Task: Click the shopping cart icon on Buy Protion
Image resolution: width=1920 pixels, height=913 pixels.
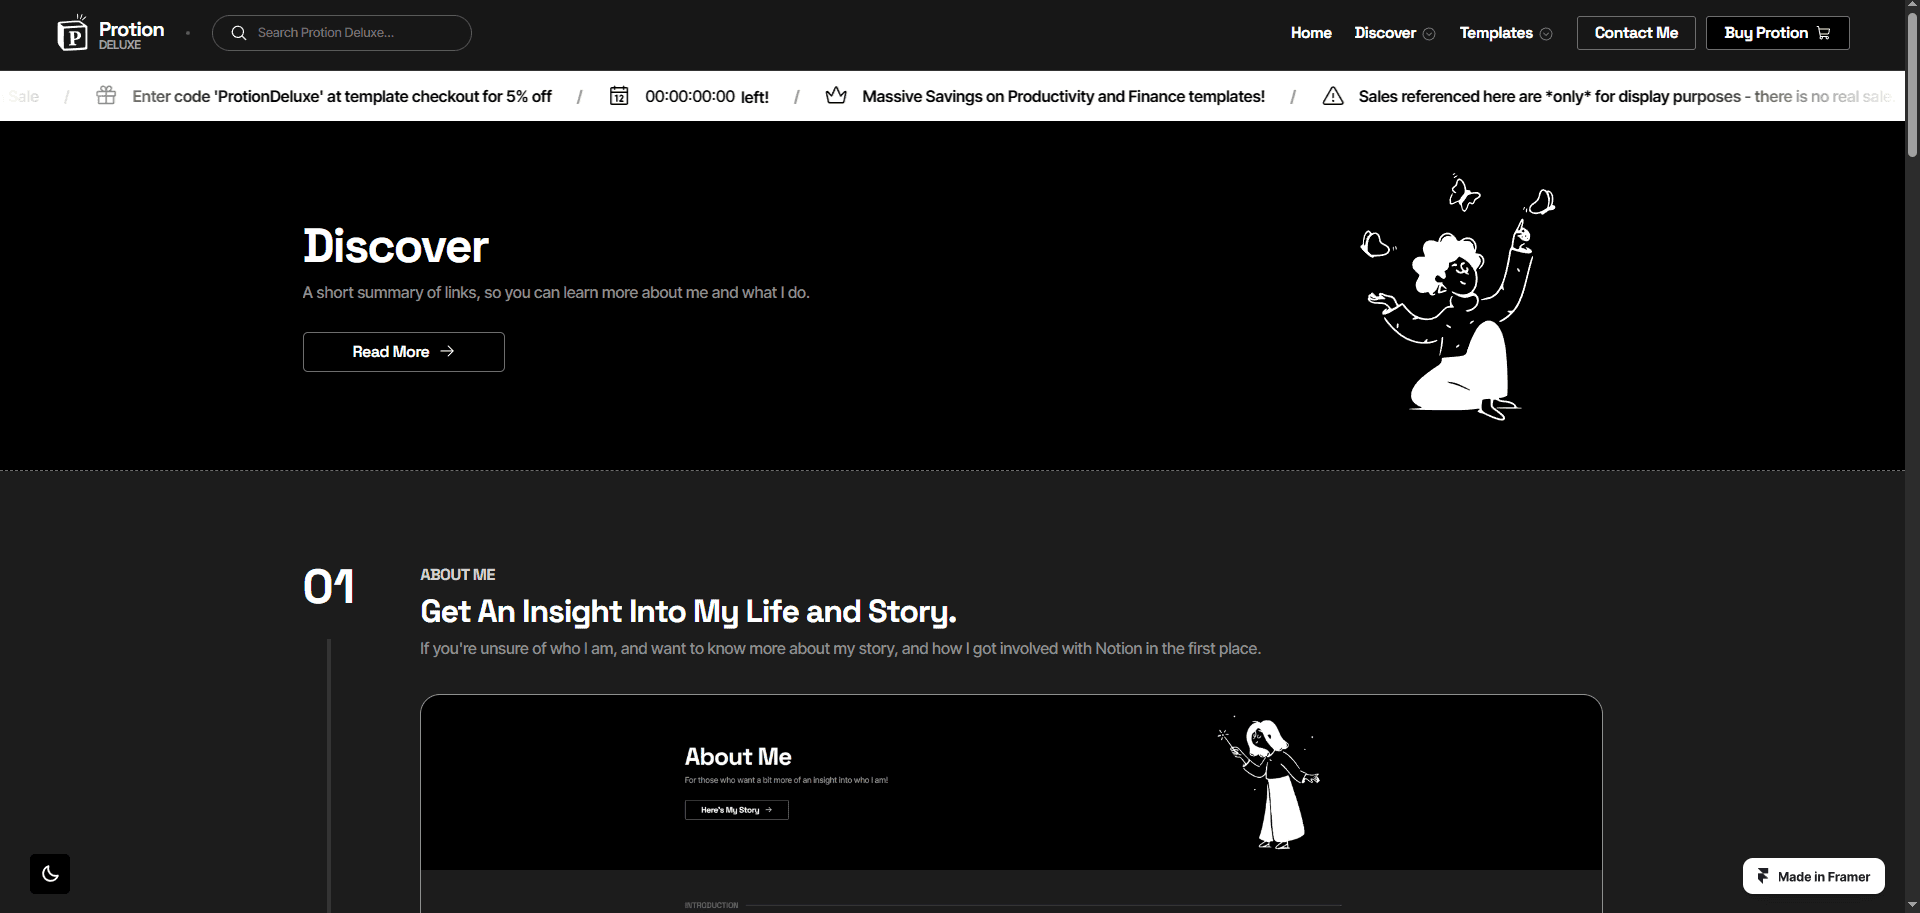Action: [x=1823, y=33]
